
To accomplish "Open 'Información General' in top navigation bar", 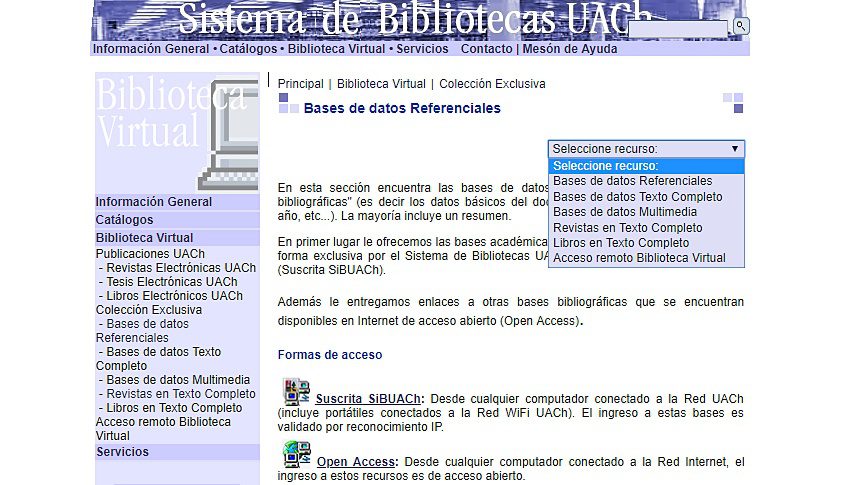I will (x=151, y=49).
